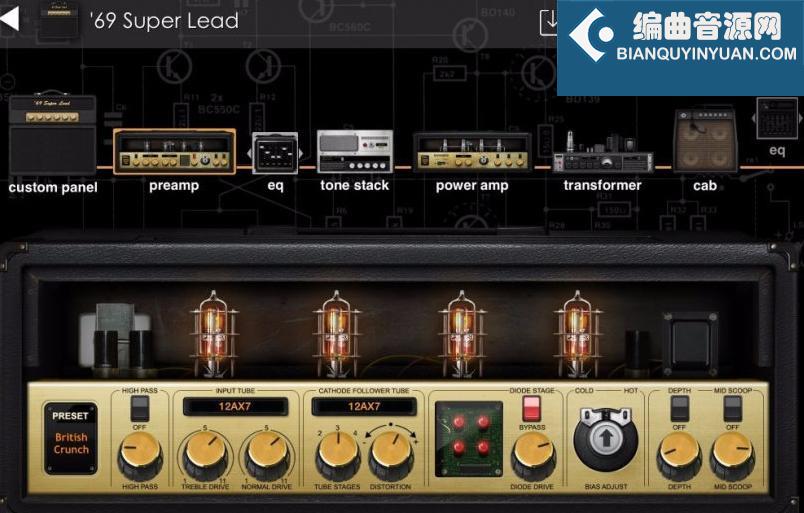Image resolution: width=804 pixels, height=513 pixels.
Task: Toggle the DEPTH switch
Action: pos(680,409)
